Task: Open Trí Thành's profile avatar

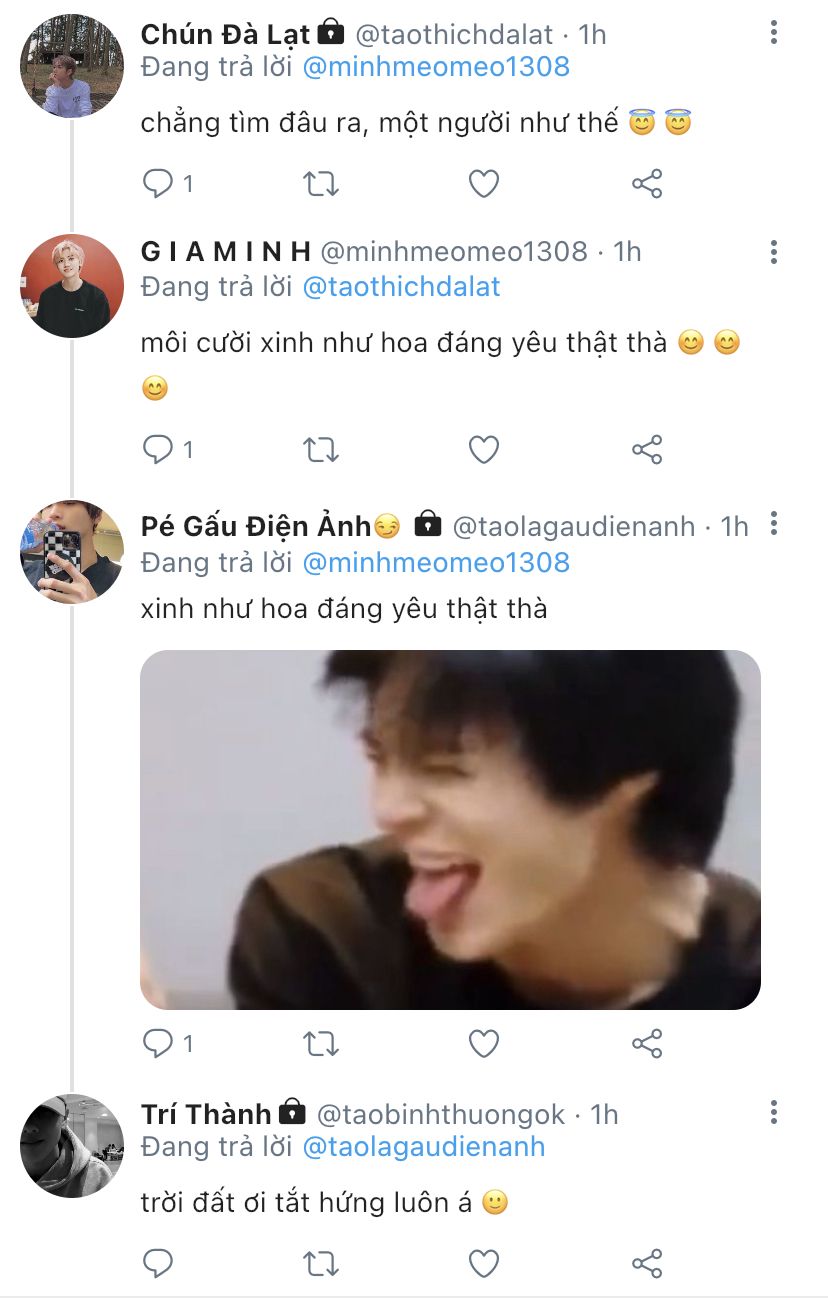Action: pyautogui.click(x=72, y=1146)
